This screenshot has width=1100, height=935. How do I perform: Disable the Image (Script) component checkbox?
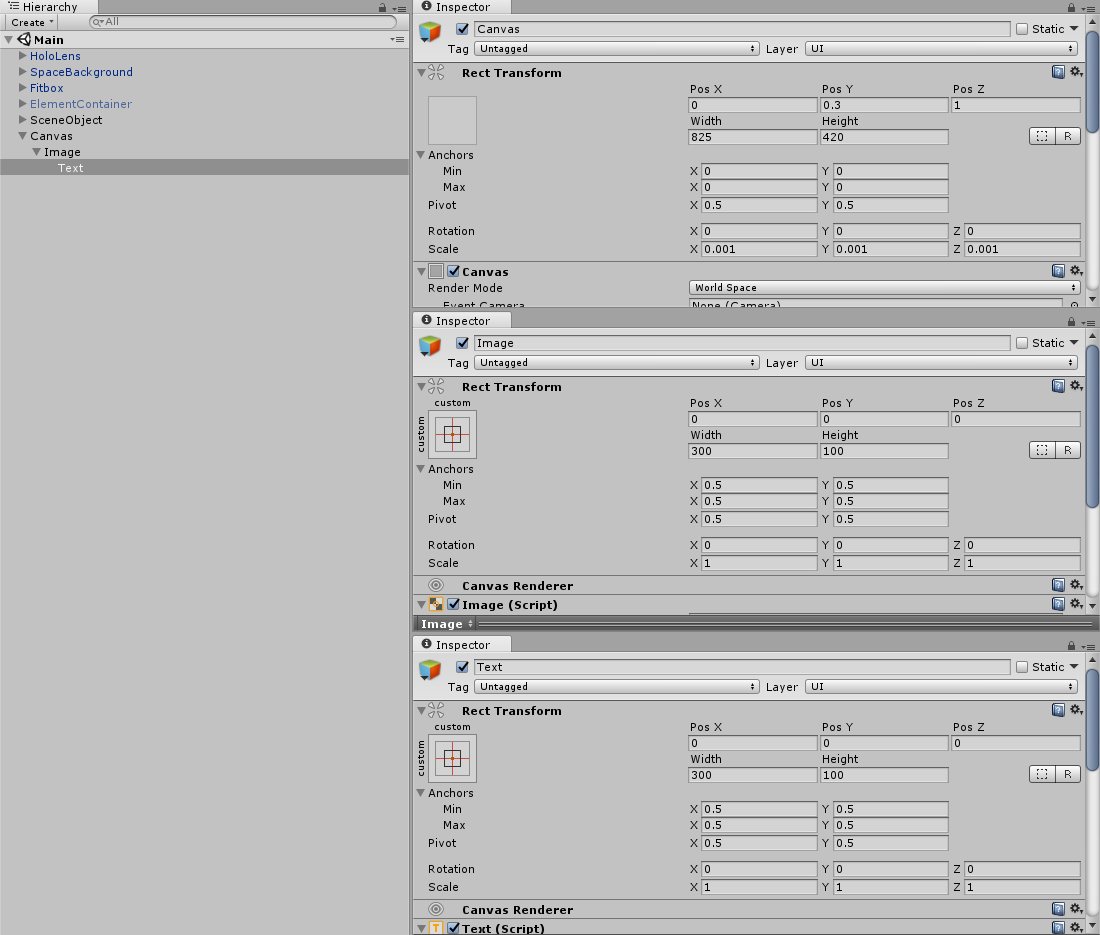click(454, 604)
